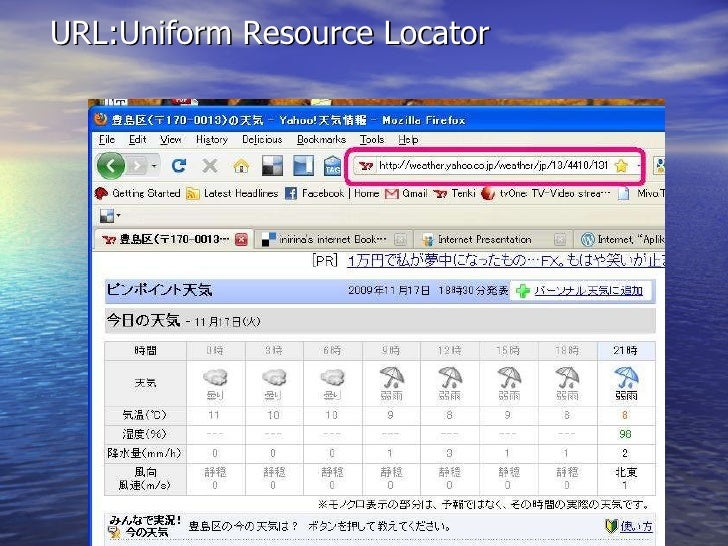Open the blue sidebar panel toolbar icon
This screenshot has width=728, height=546.
(304, 166)
